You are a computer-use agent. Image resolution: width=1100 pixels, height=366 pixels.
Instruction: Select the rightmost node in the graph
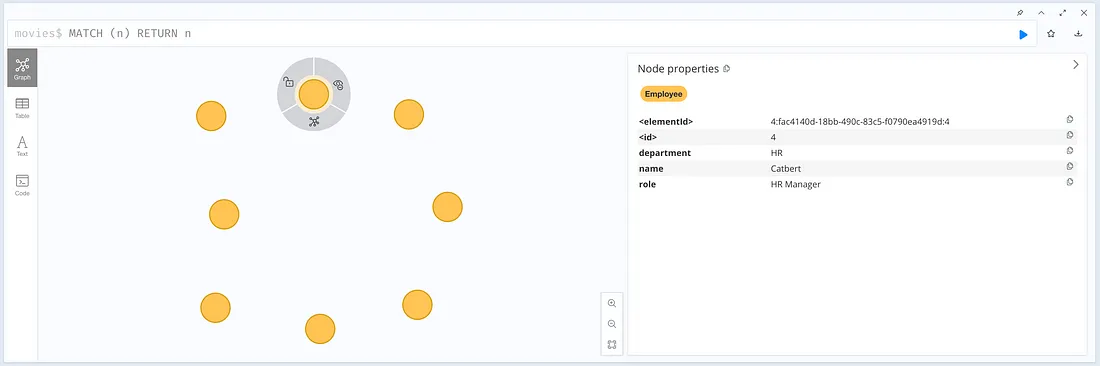coord(448,207)
